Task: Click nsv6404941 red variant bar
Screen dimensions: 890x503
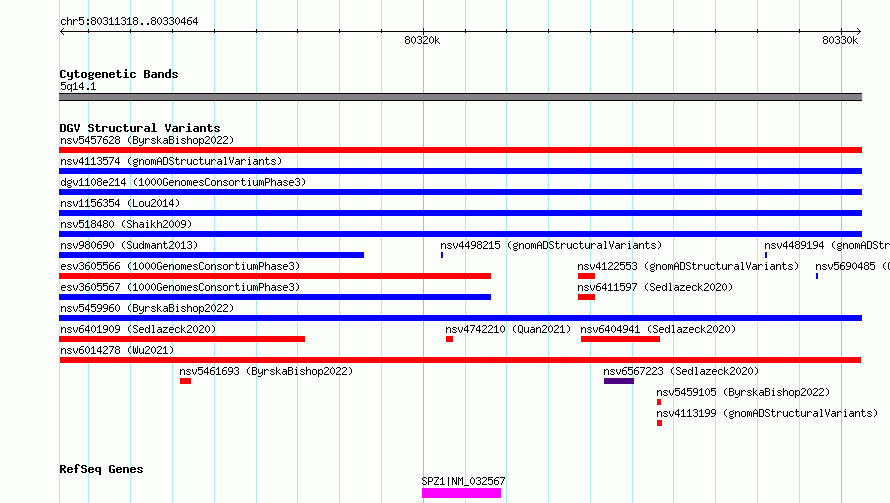Action: pyautogui.click(x=620, y=339)
